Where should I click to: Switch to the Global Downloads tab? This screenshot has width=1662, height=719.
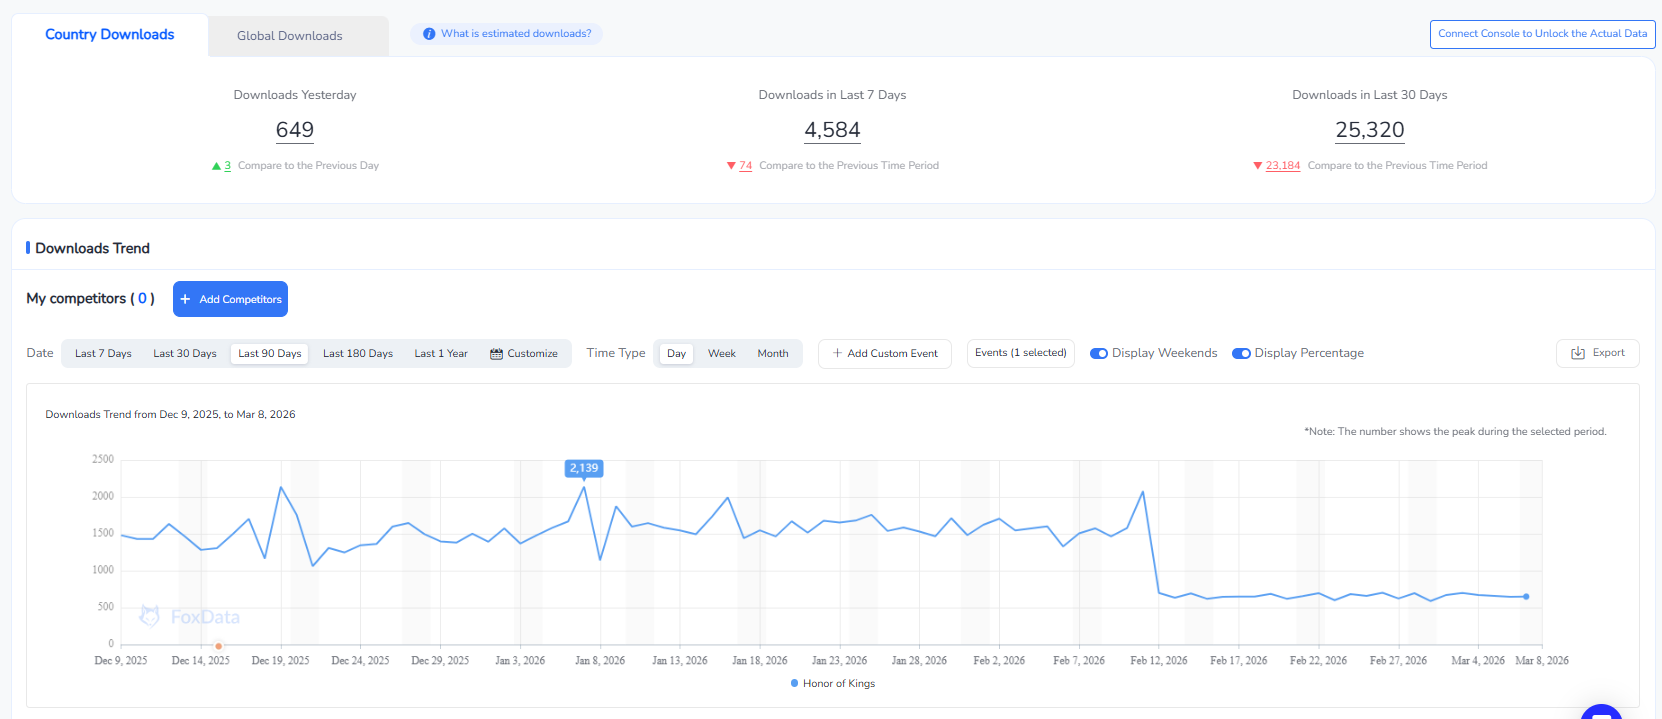[x=289, y=36]
